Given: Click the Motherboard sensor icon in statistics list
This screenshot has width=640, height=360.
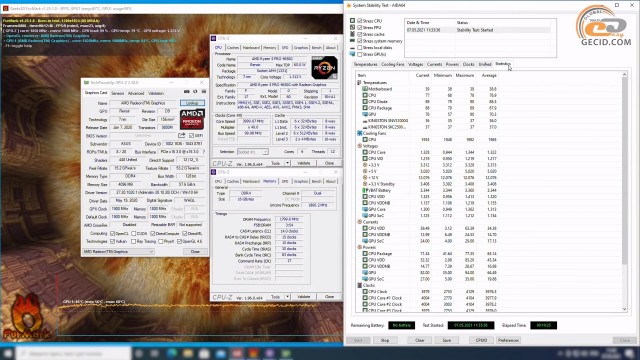Looking at the screenshot, I should [x=365, y=89].
